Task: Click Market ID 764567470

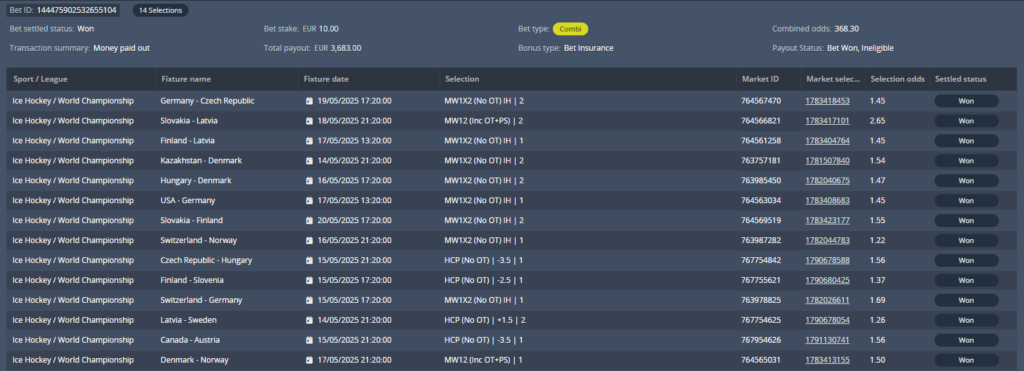Action: (761, 101)
